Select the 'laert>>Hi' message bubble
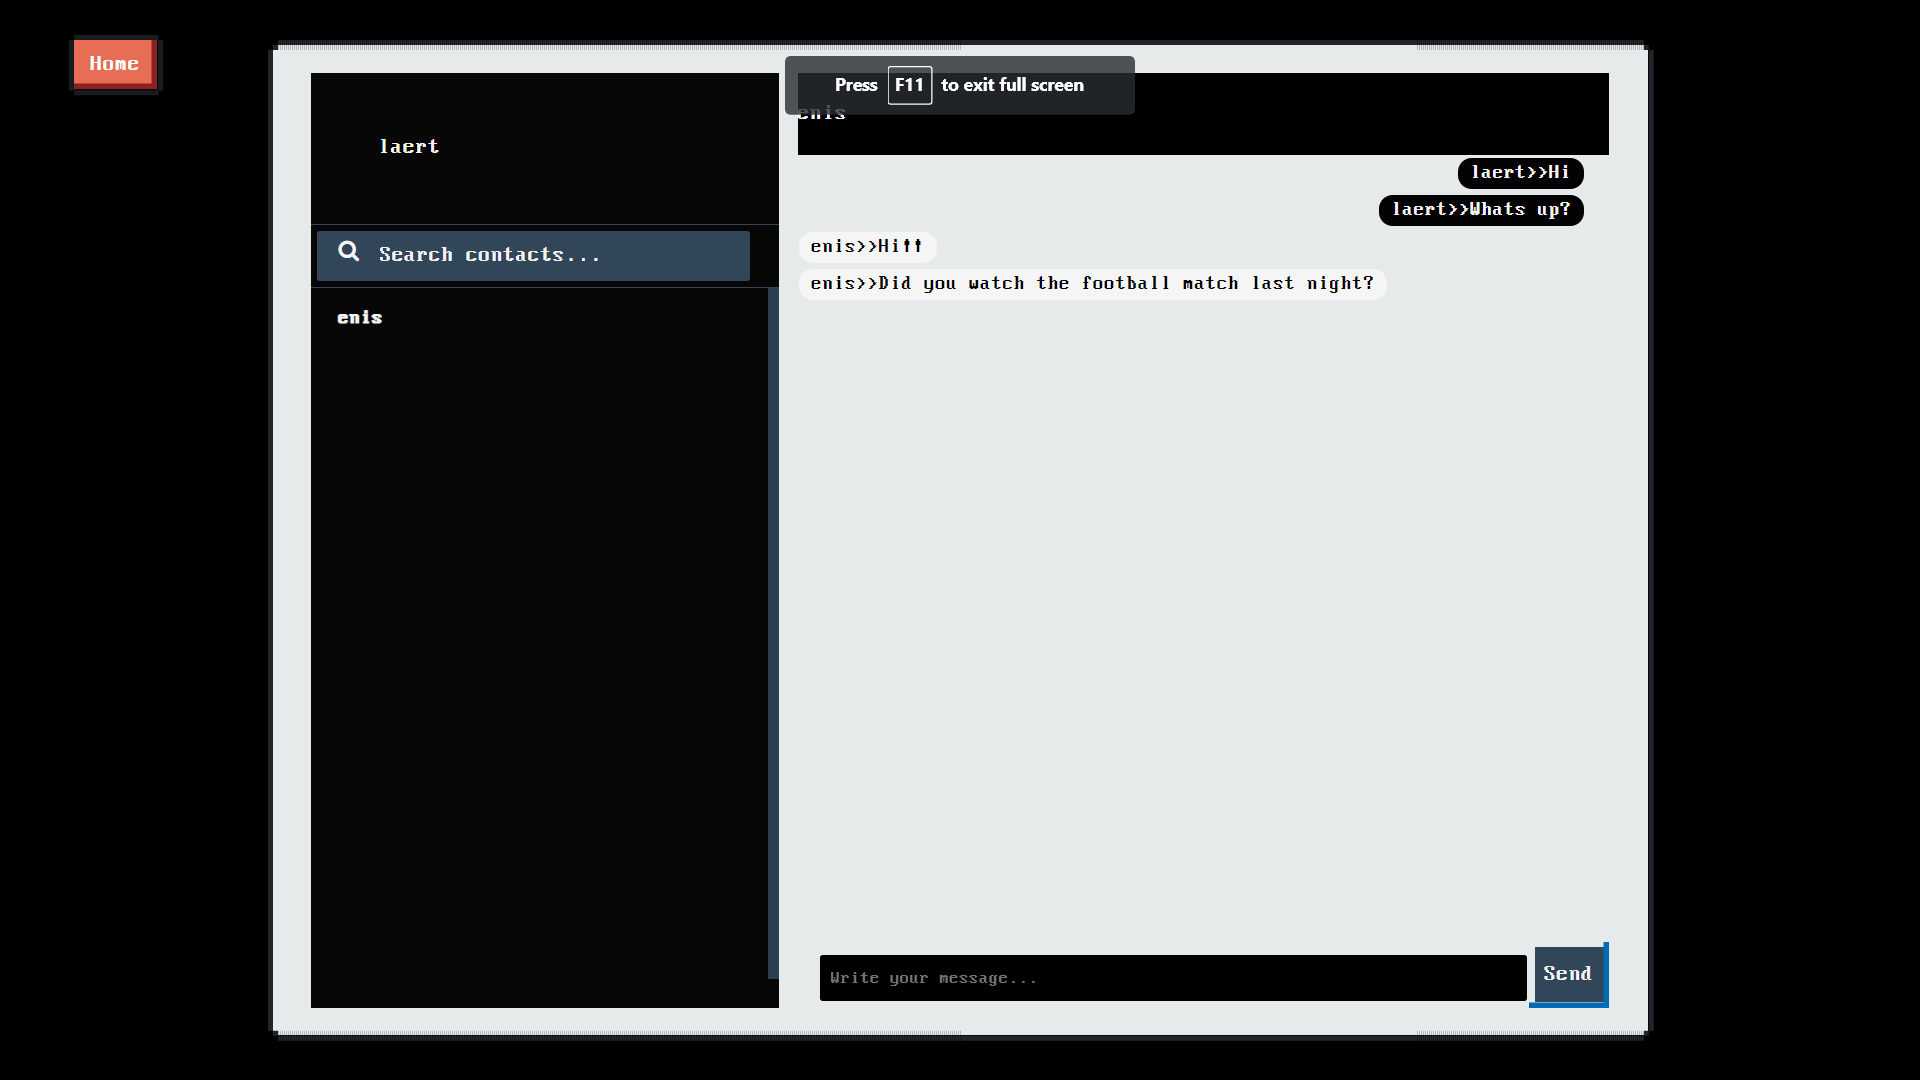 point(1520,173)
